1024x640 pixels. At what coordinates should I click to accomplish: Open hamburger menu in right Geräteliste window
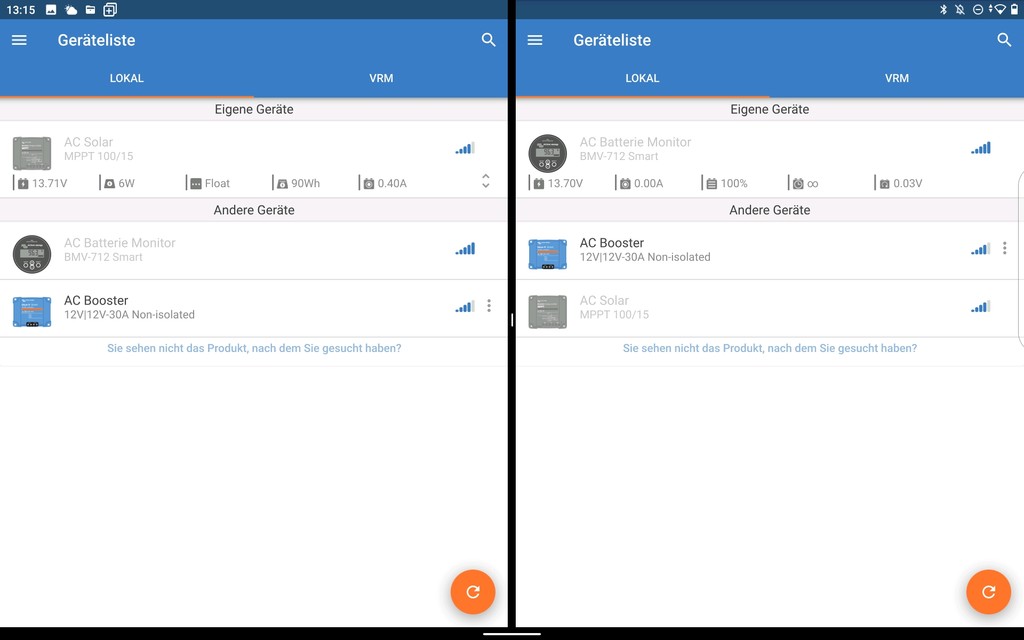coord(535,40)
